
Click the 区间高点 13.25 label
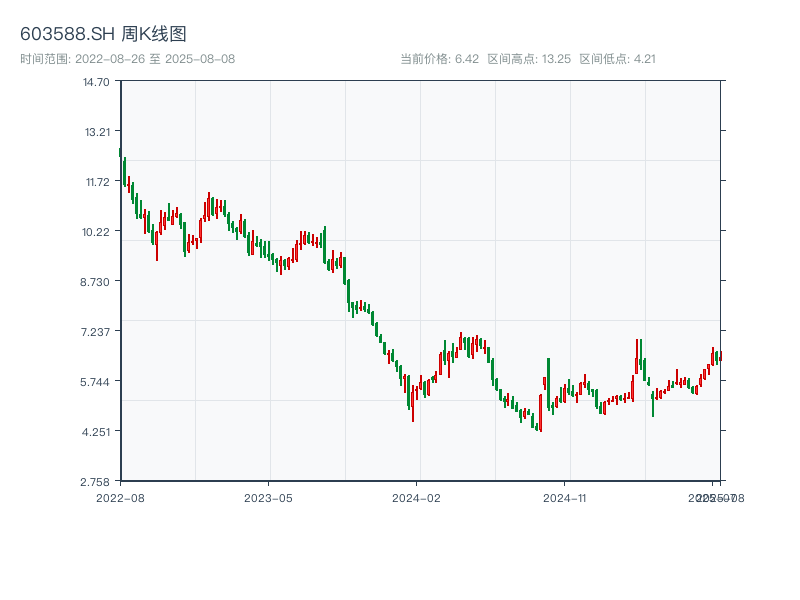coord(529,59)
